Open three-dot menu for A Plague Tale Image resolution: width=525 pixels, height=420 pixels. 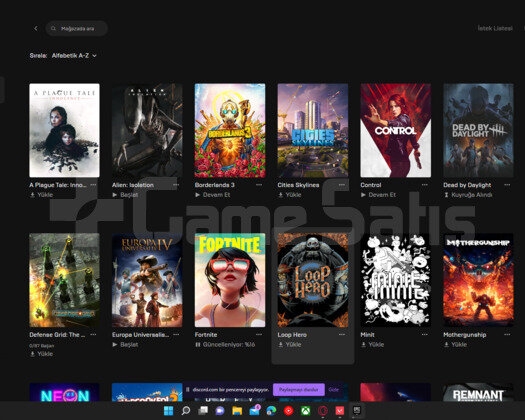[x=93, y=185]
